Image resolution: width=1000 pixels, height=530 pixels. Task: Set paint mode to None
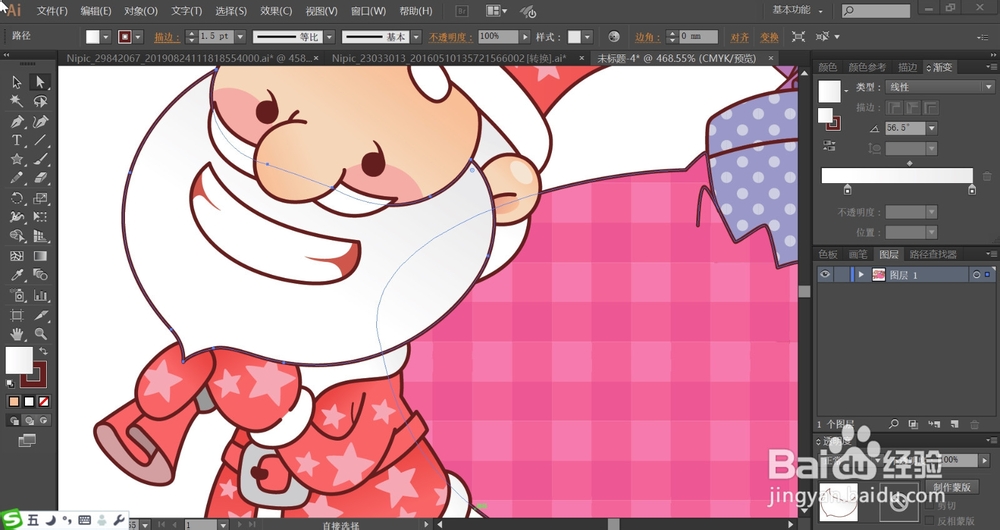(43, 402)
